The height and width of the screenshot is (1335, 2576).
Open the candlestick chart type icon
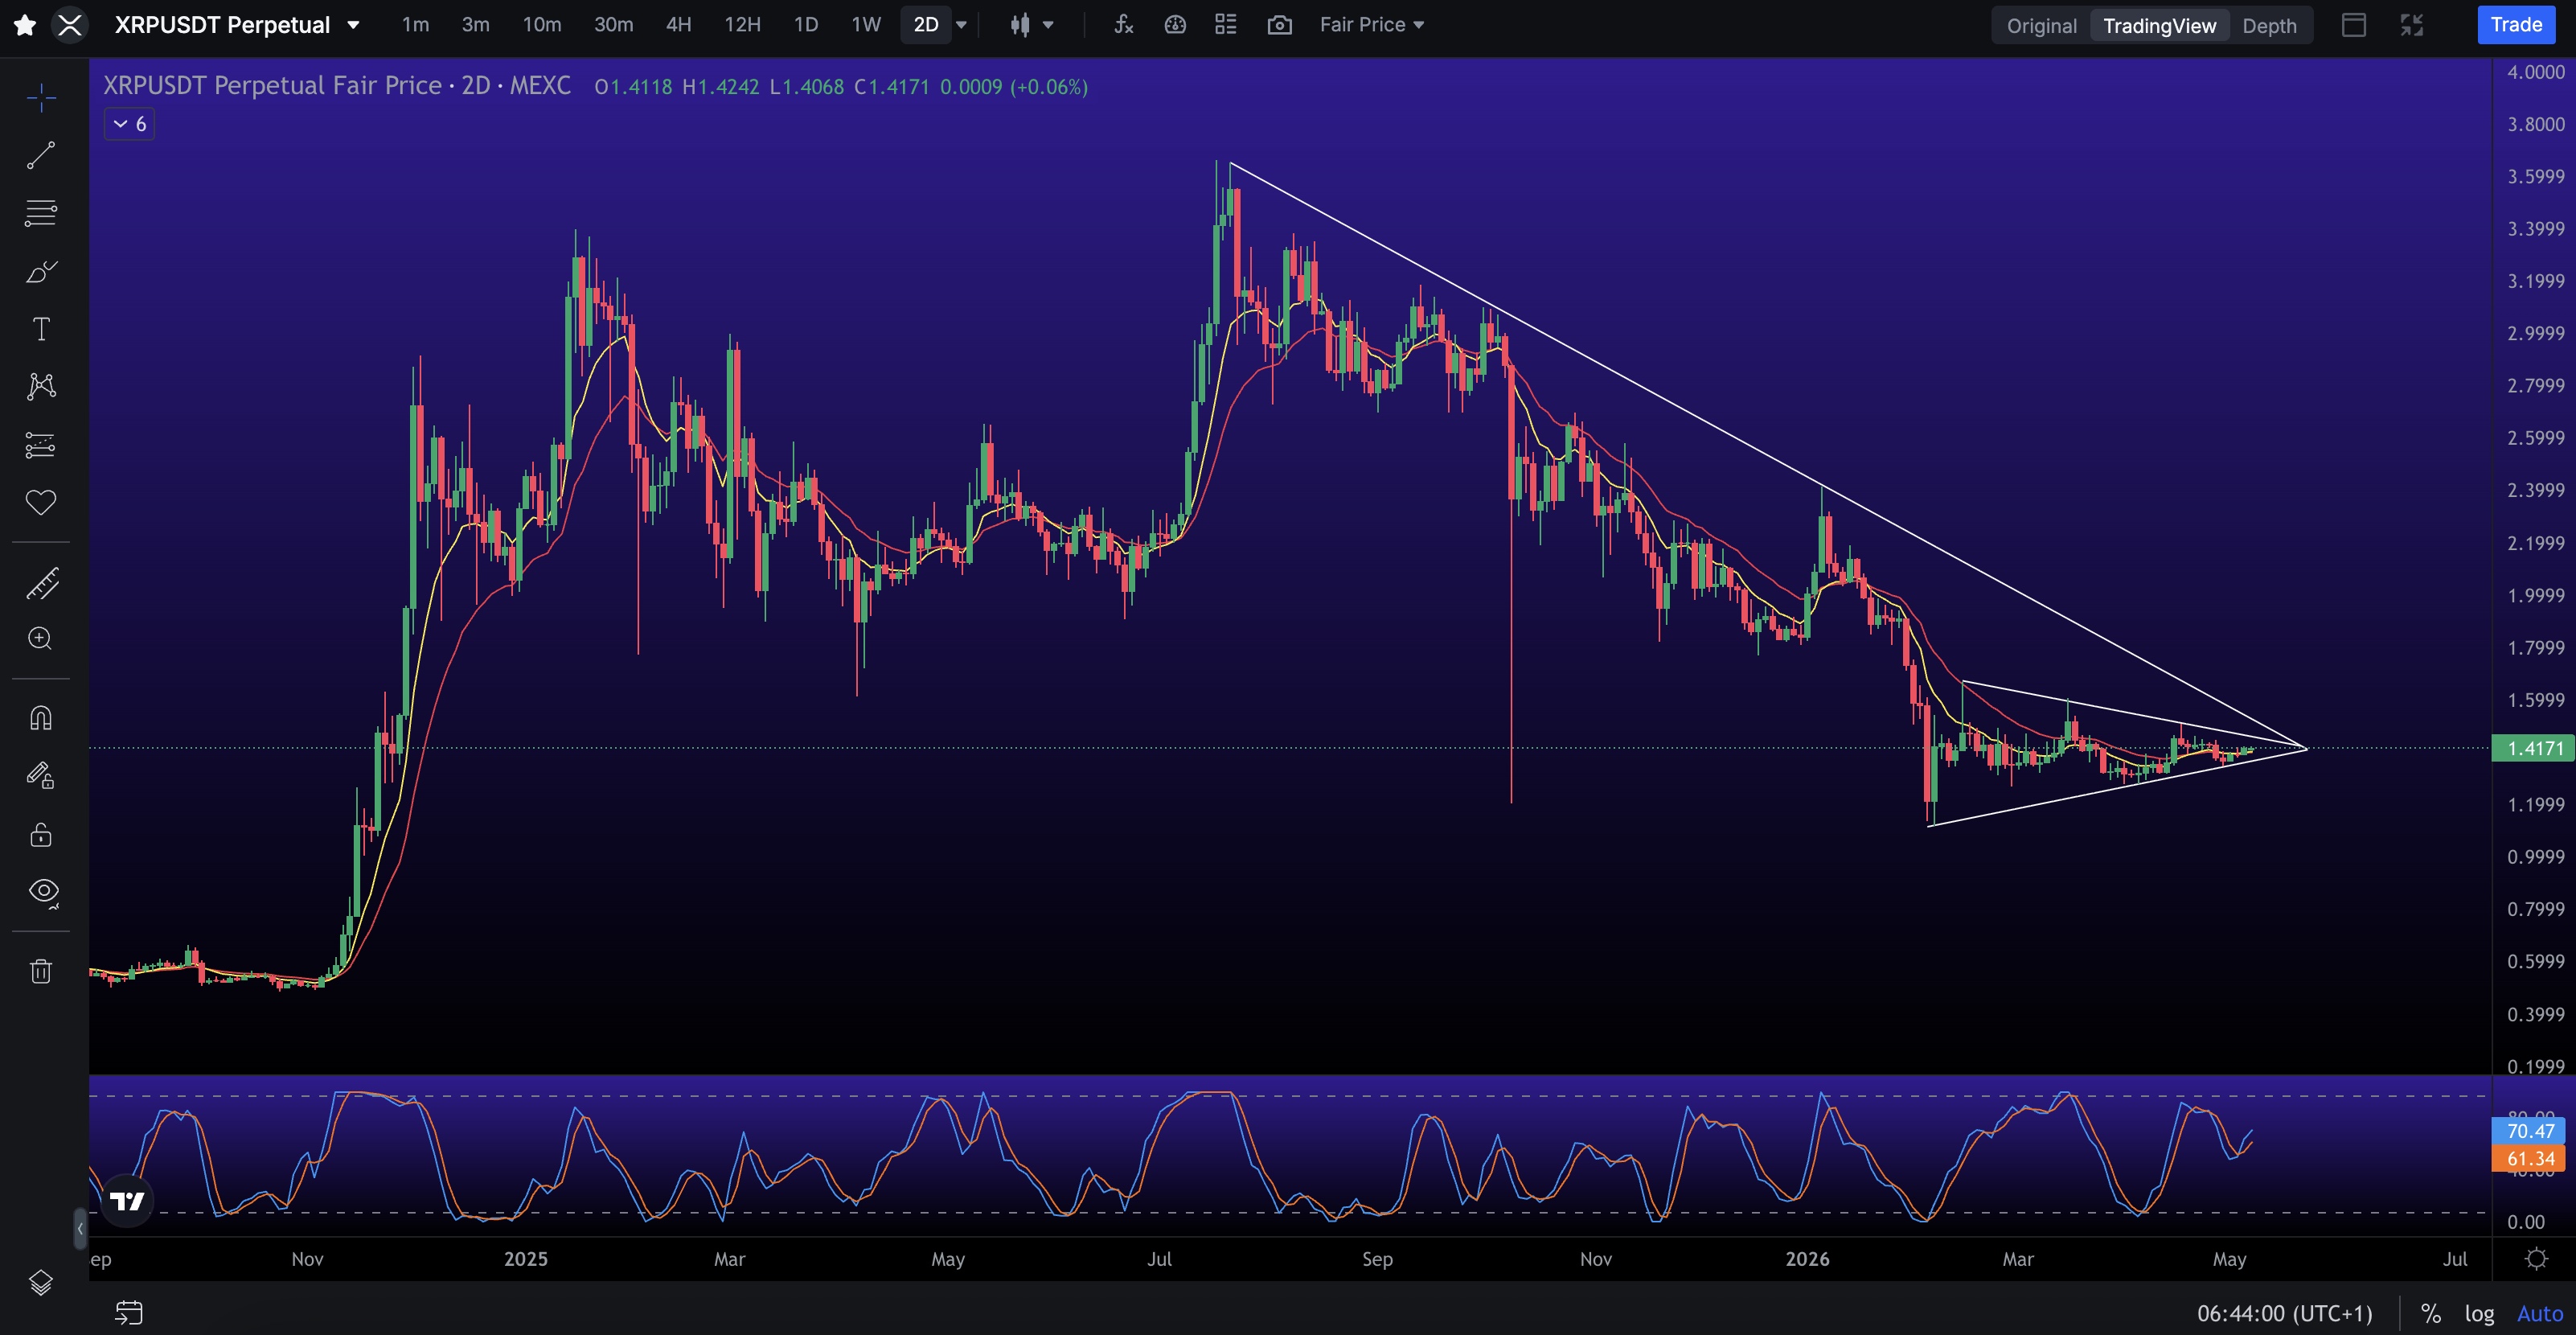pyautogui.click(x=1020, y=25)
